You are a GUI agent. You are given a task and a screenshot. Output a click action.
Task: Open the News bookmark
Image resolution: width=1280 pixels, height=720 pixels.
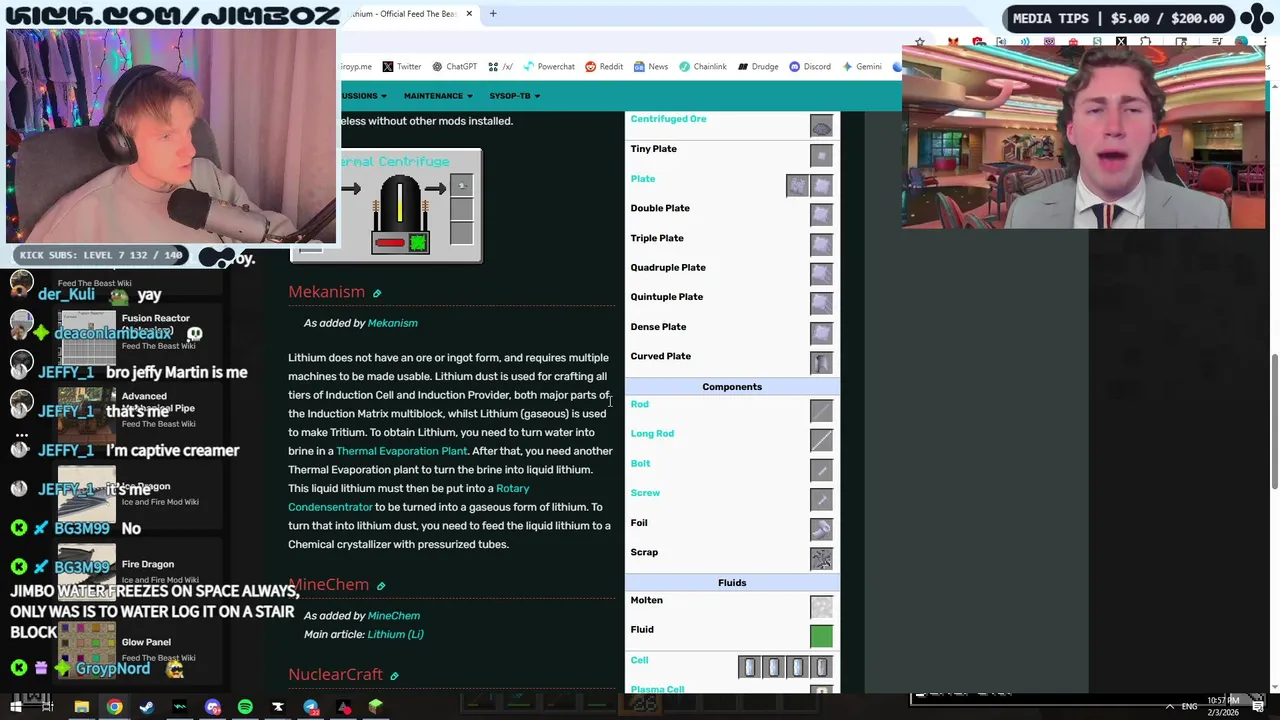650,67
